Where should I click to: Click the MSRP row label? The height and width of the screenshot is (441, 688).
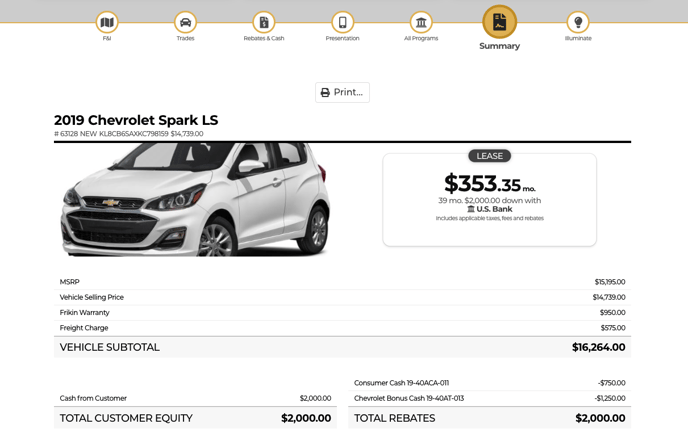[x=69, y=282]
